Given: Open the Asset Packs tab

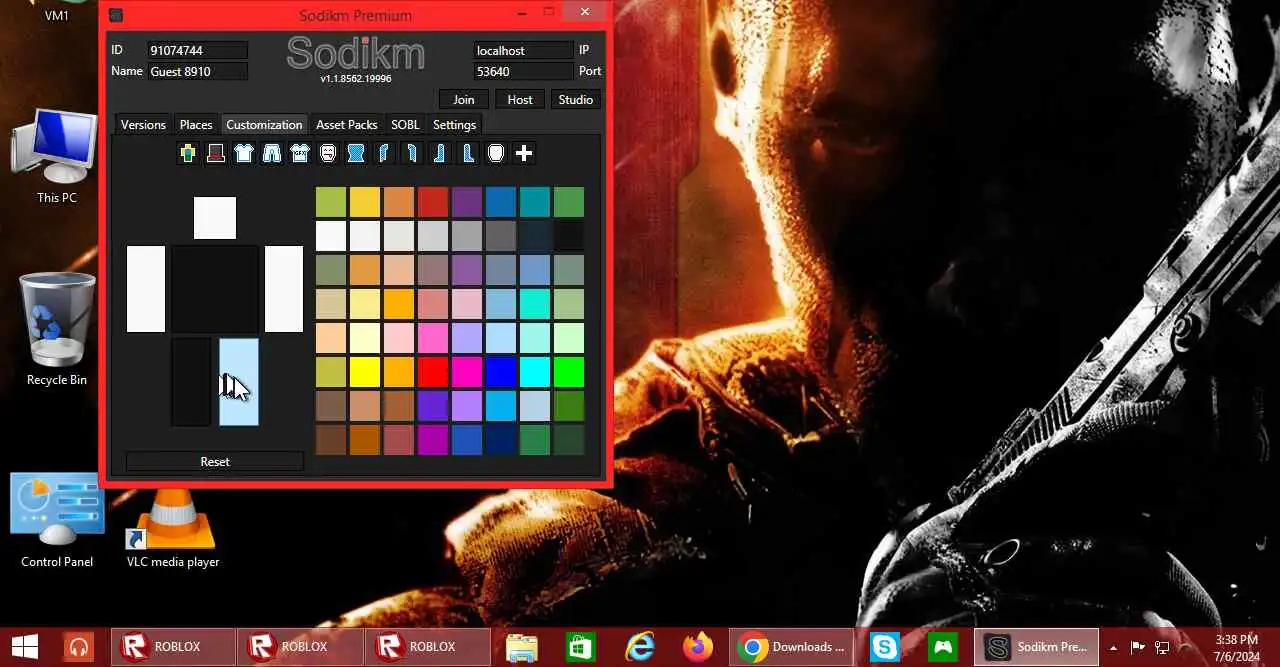Looking at the screenshot, I should click(347, 124).
